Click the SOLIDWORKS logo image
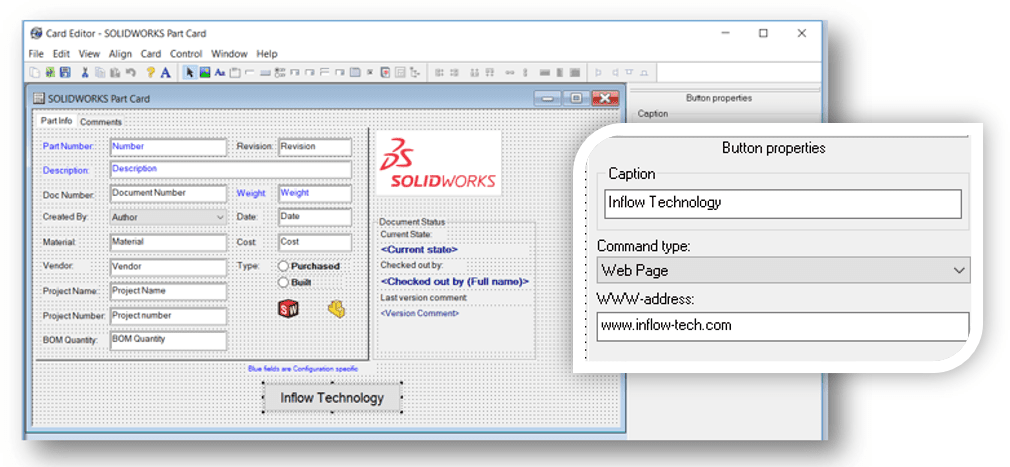The width and height of the screenshot is (1010, 467). 438,163
